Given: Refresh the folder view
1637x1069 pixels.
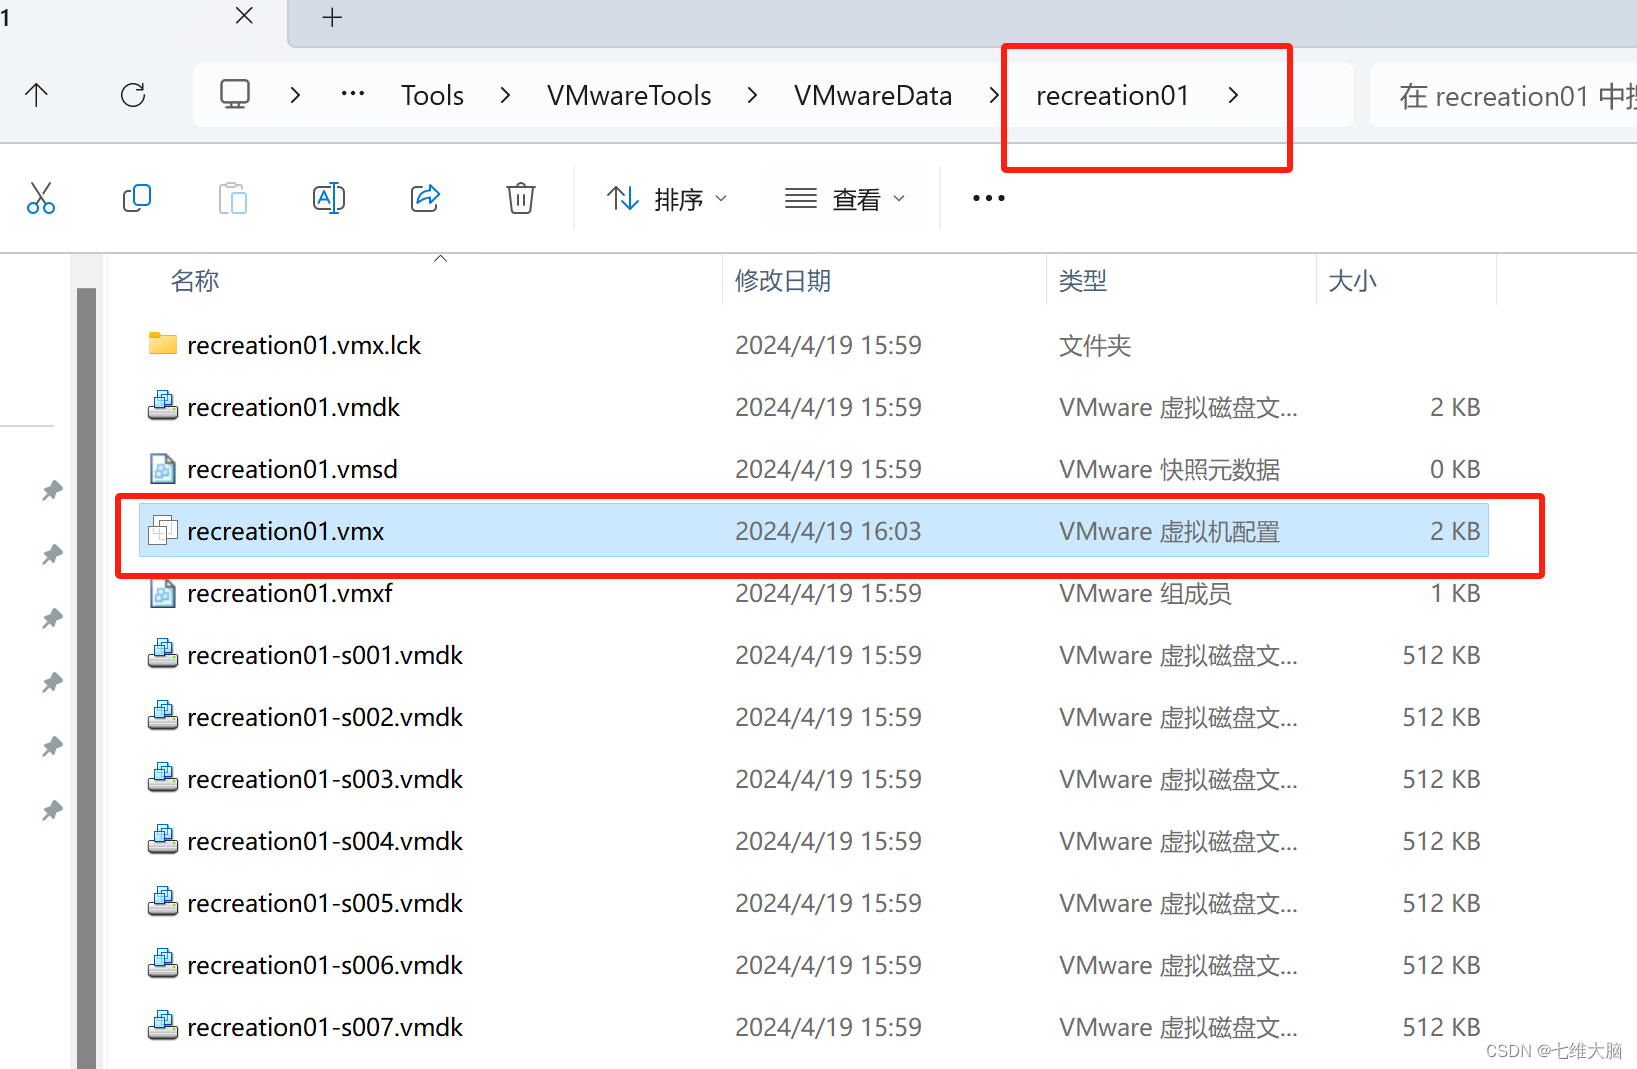Looking at the screenshot, I should pos(133,95).
